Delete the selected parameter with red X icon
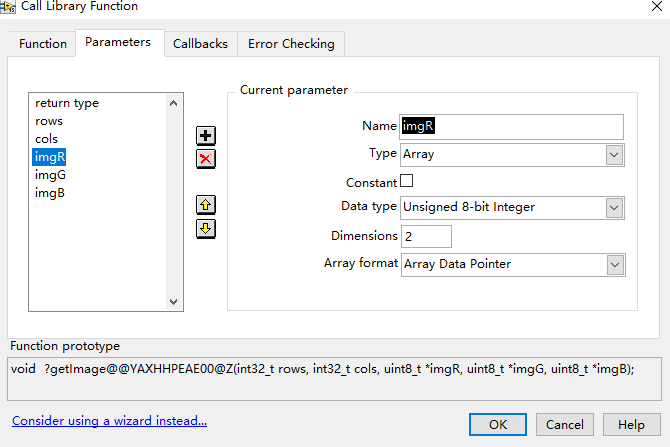The height and width of the screenshot is (447, 670). pyautogui.click(x=206, y=159)
